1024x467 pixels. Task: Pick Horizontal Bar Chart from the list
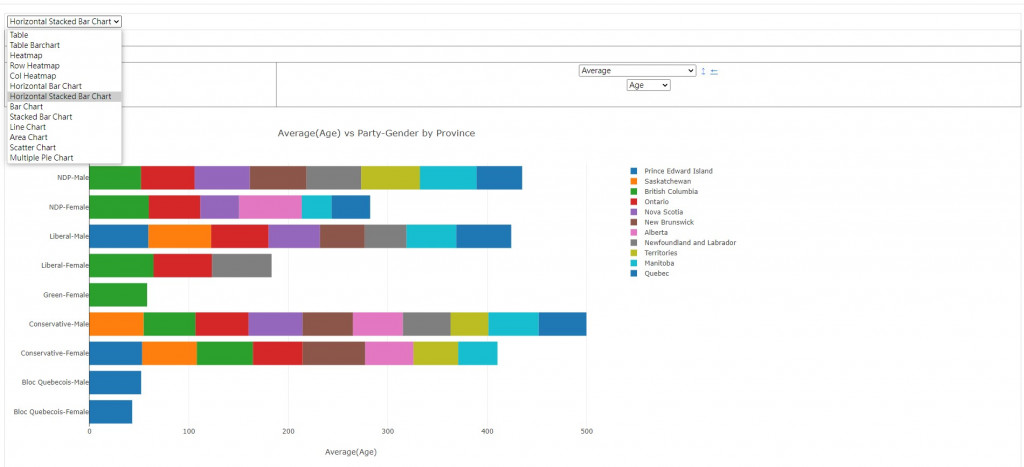click(x=64, y=86)
